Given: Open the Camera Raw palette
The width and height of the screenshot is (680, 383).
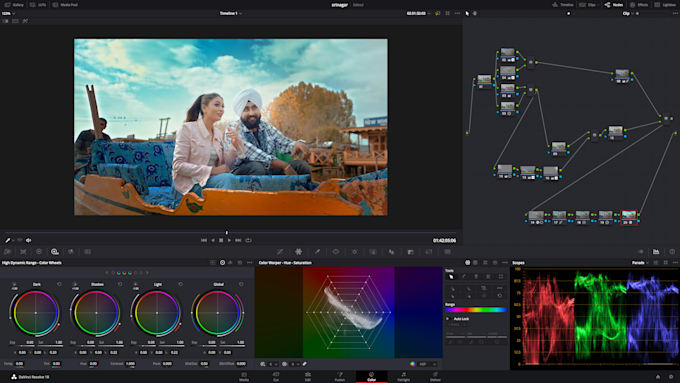Looking at the screenshot, I should (x=7, y=252).
